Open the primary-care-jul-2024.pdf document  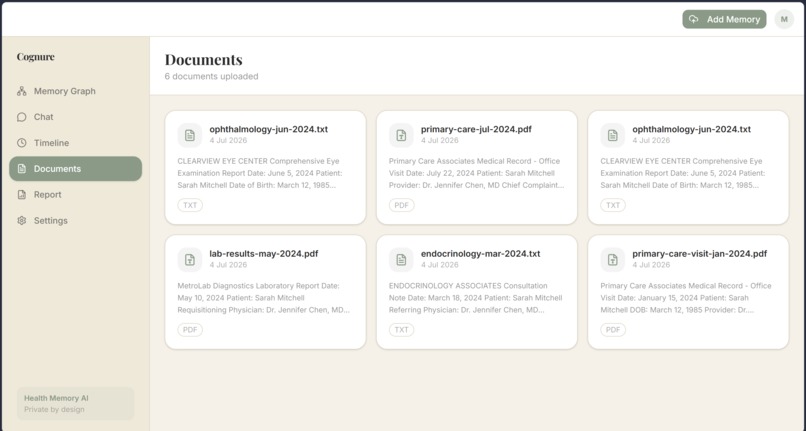pos(477,168)
